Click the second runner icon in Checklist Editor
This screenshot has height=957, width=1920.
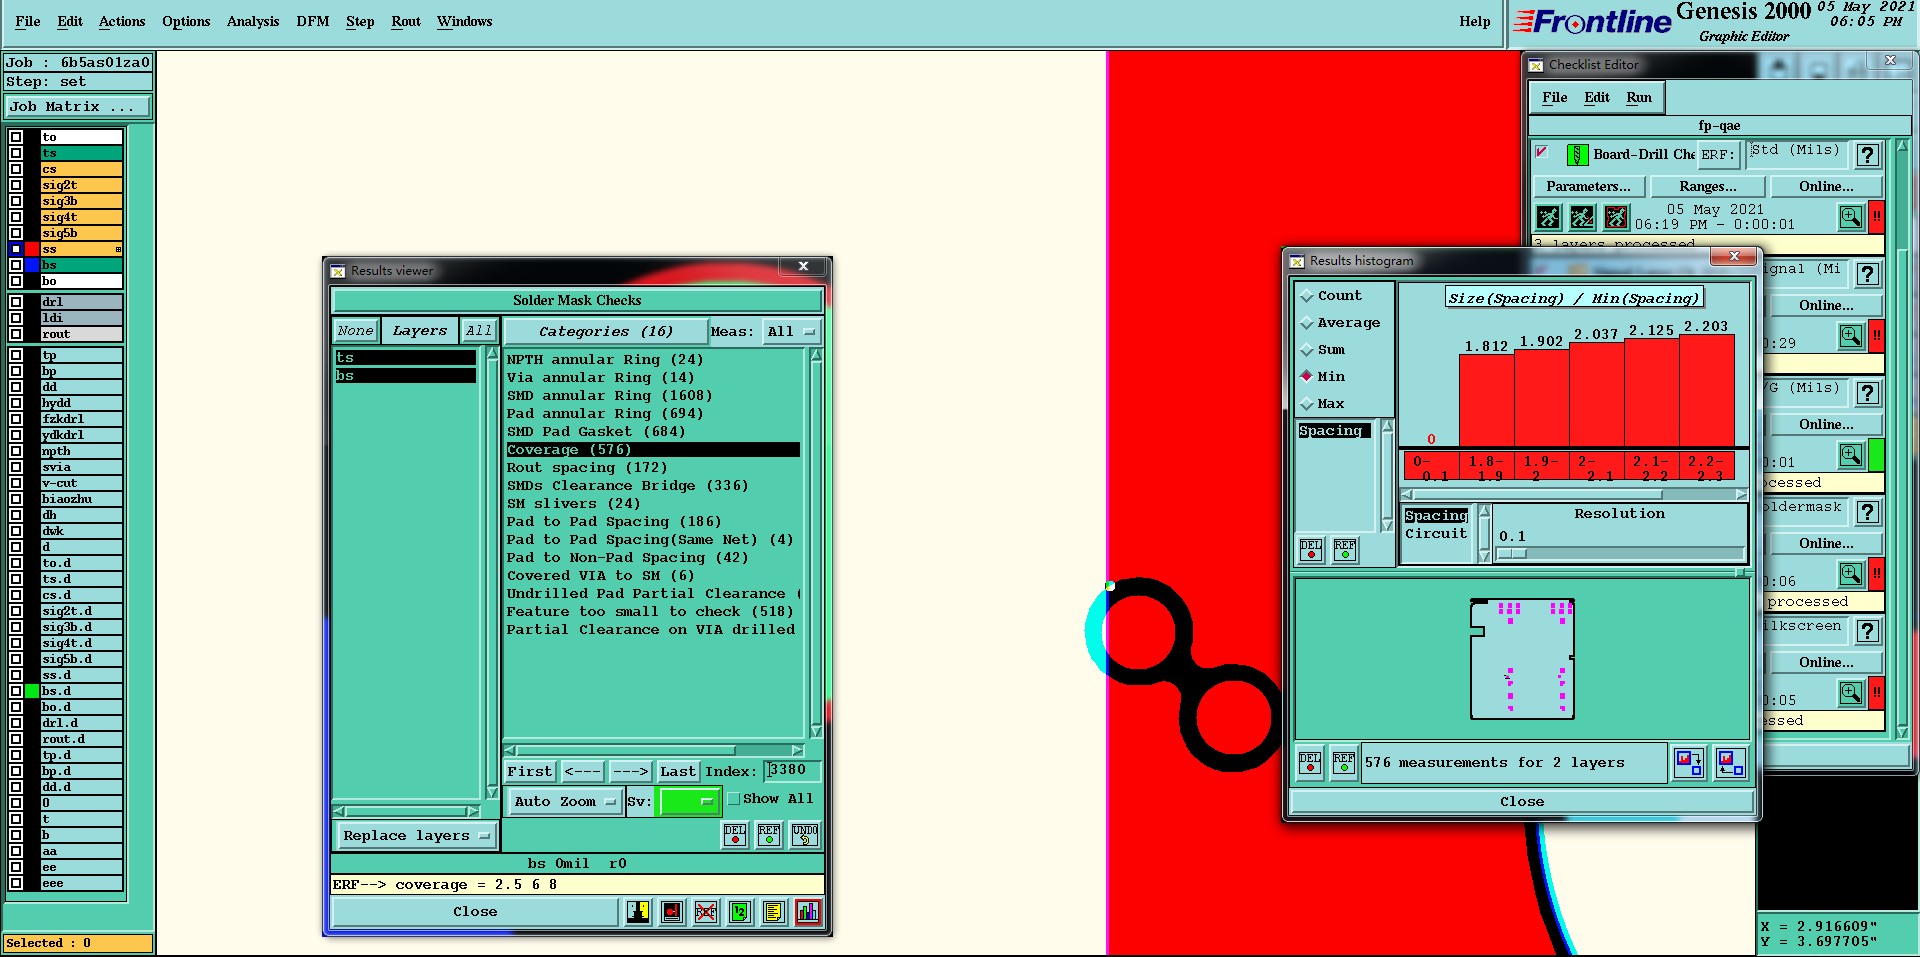pos(1582,216)
